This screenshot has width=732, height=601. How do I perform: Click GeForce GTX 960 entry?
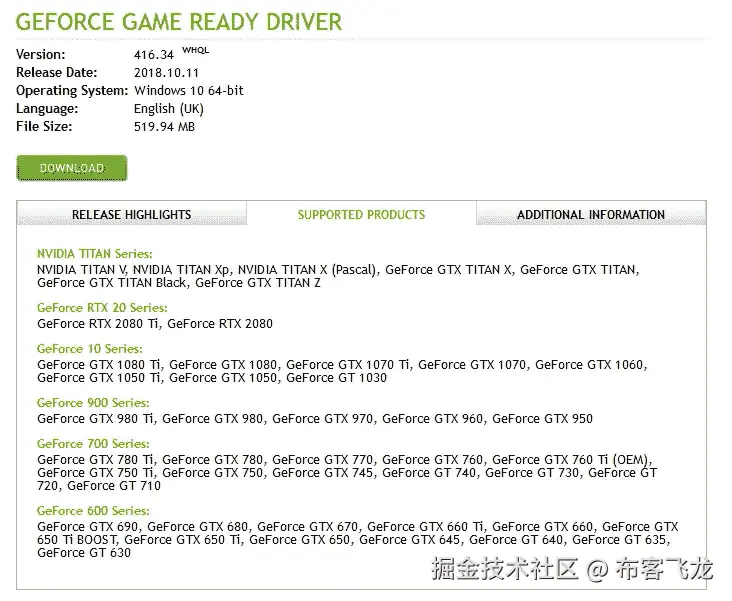pos(432,419)
